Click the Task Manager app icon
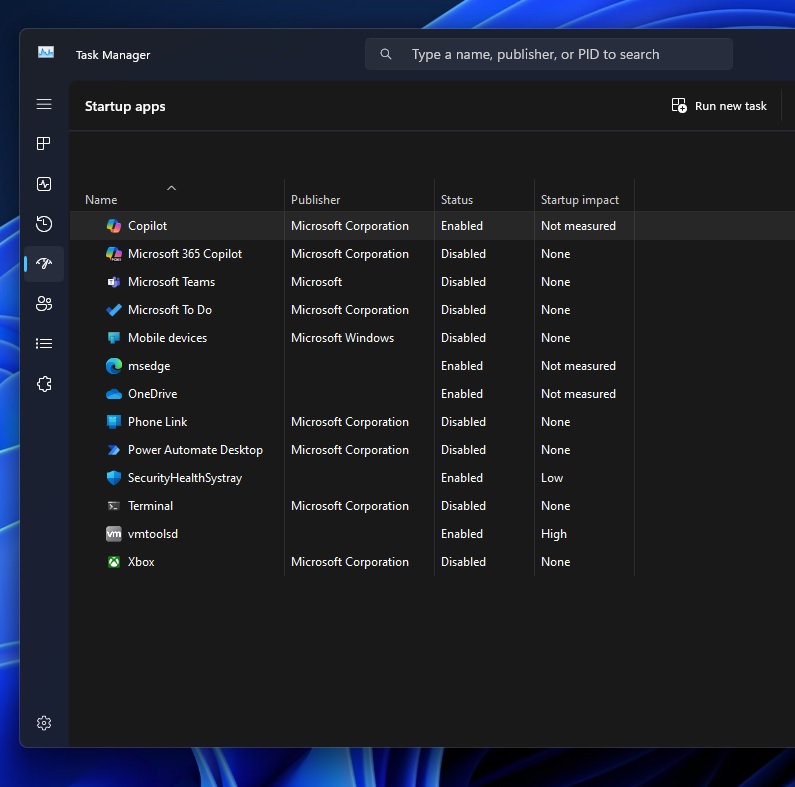Screen dimensions: 795x787 coord(46,52)
